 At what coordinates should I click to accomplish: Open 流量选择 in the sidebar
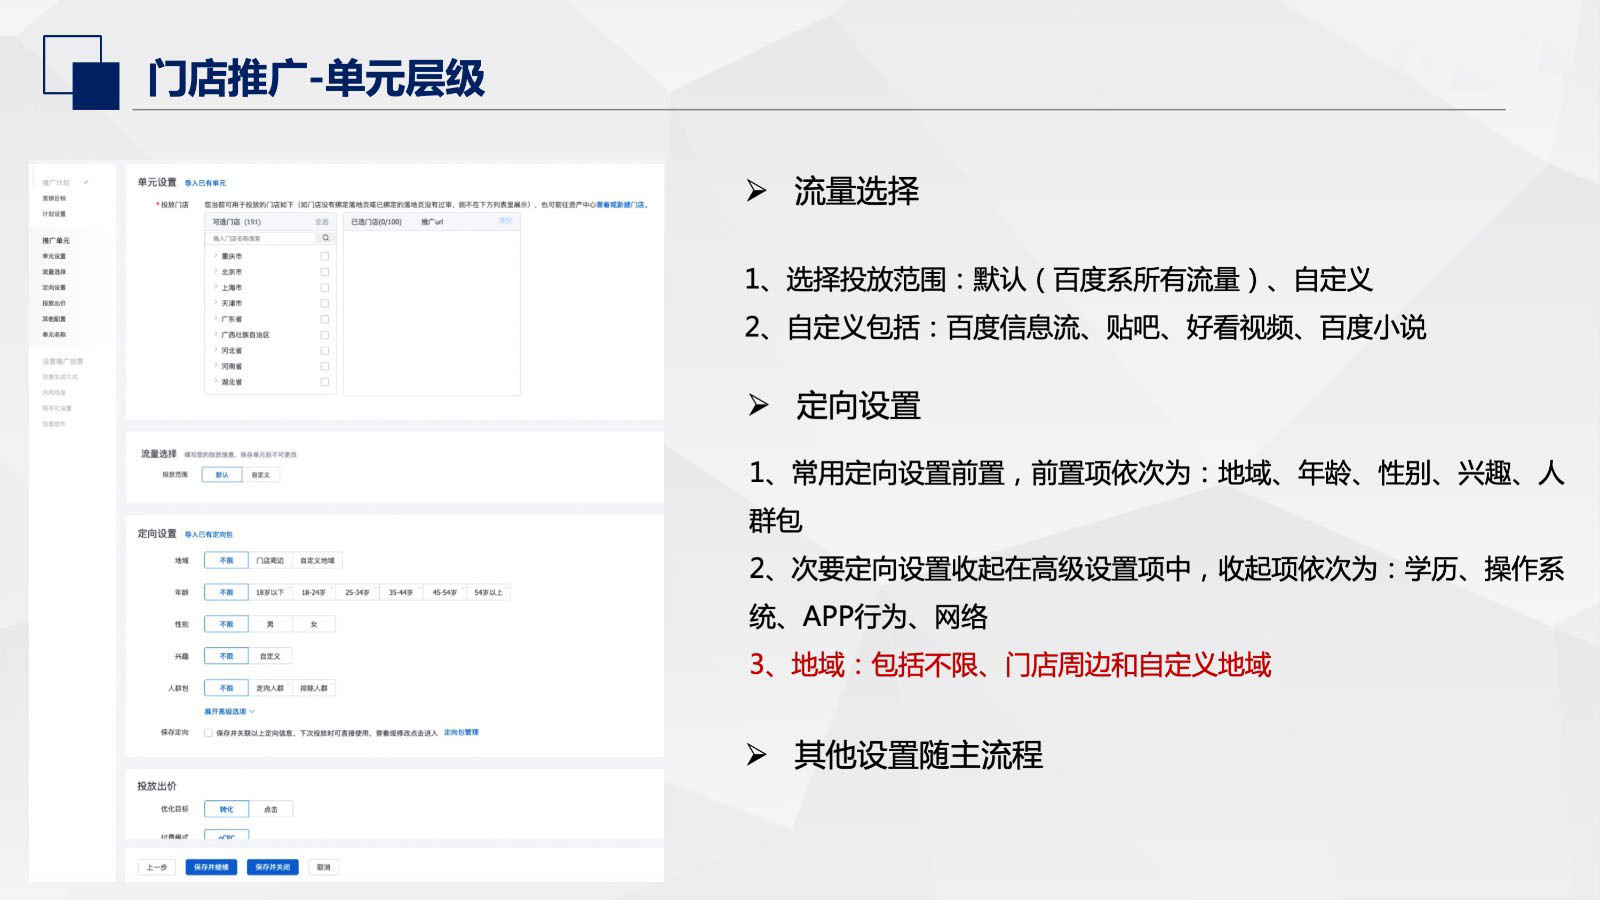[x=54, y=272]
